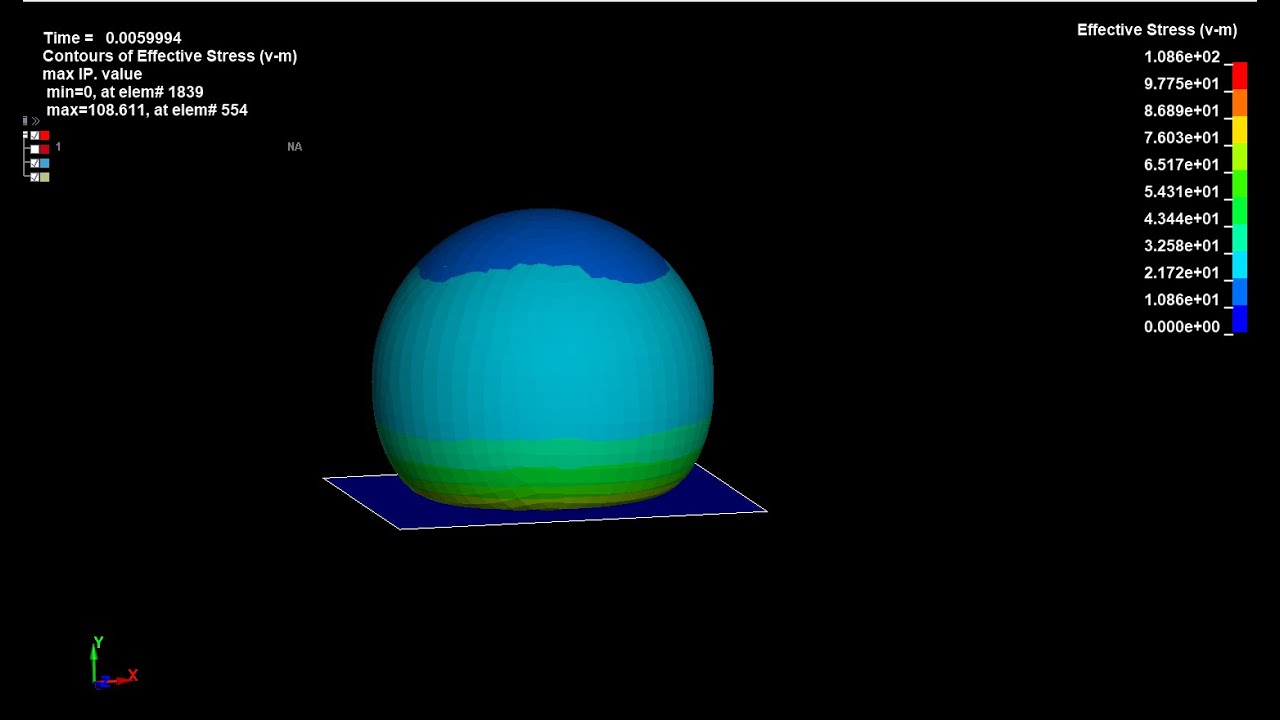Click the 'min=0, at elem# 1839' text
Viewport: 1280px width, 720px height.
click(x=125, y=92)
